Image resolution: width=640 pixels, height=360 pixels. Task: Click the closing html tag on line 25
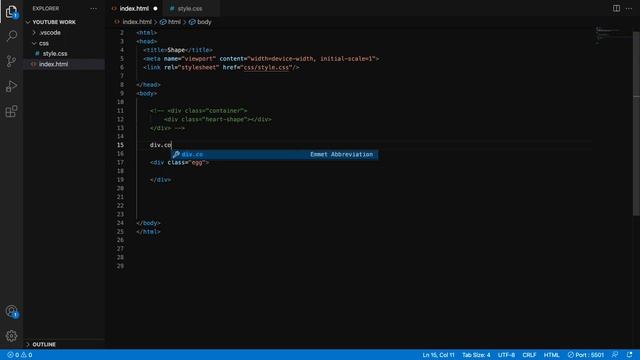(148, 231)
